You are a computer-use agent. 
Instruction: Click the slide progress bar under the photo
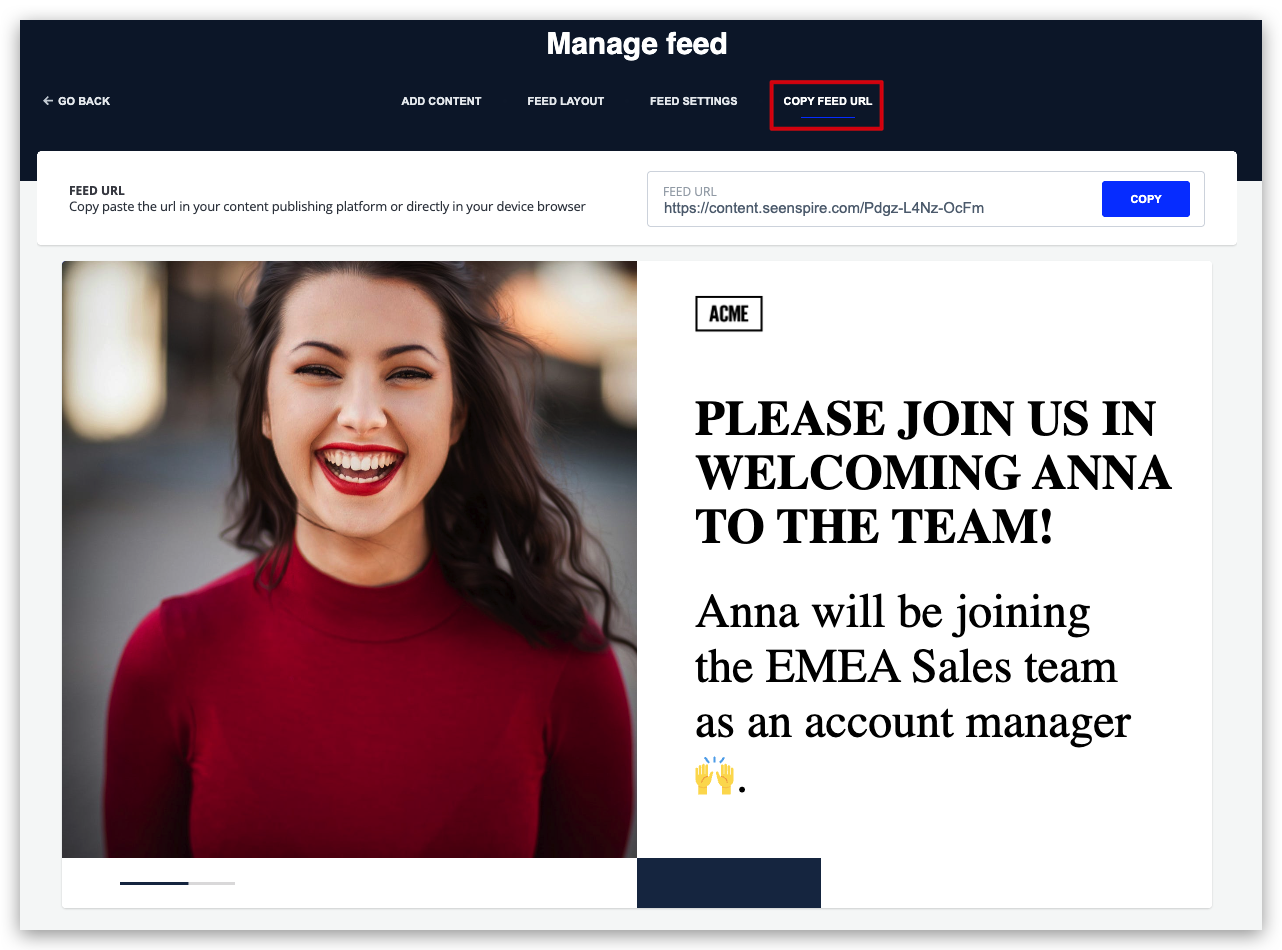coord(177,883)
